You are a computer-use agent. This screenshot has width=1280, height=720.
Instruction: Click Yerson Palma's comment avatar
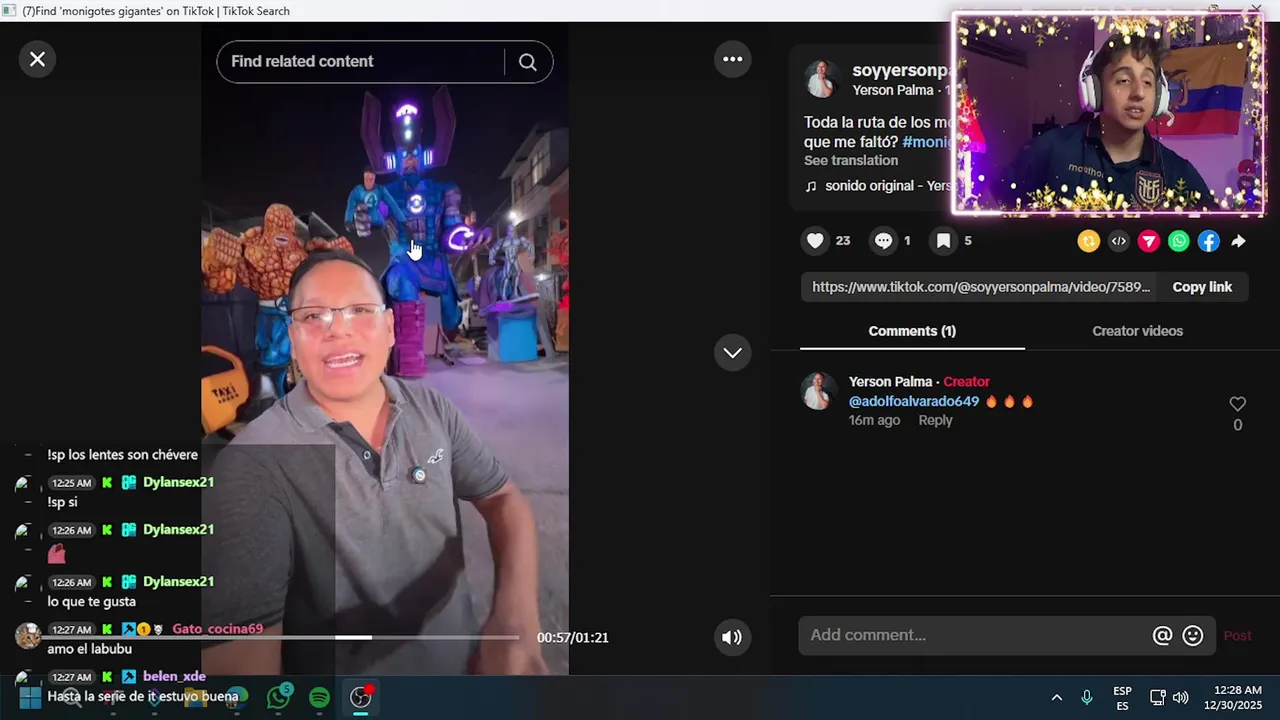click(x=818, y=391)
